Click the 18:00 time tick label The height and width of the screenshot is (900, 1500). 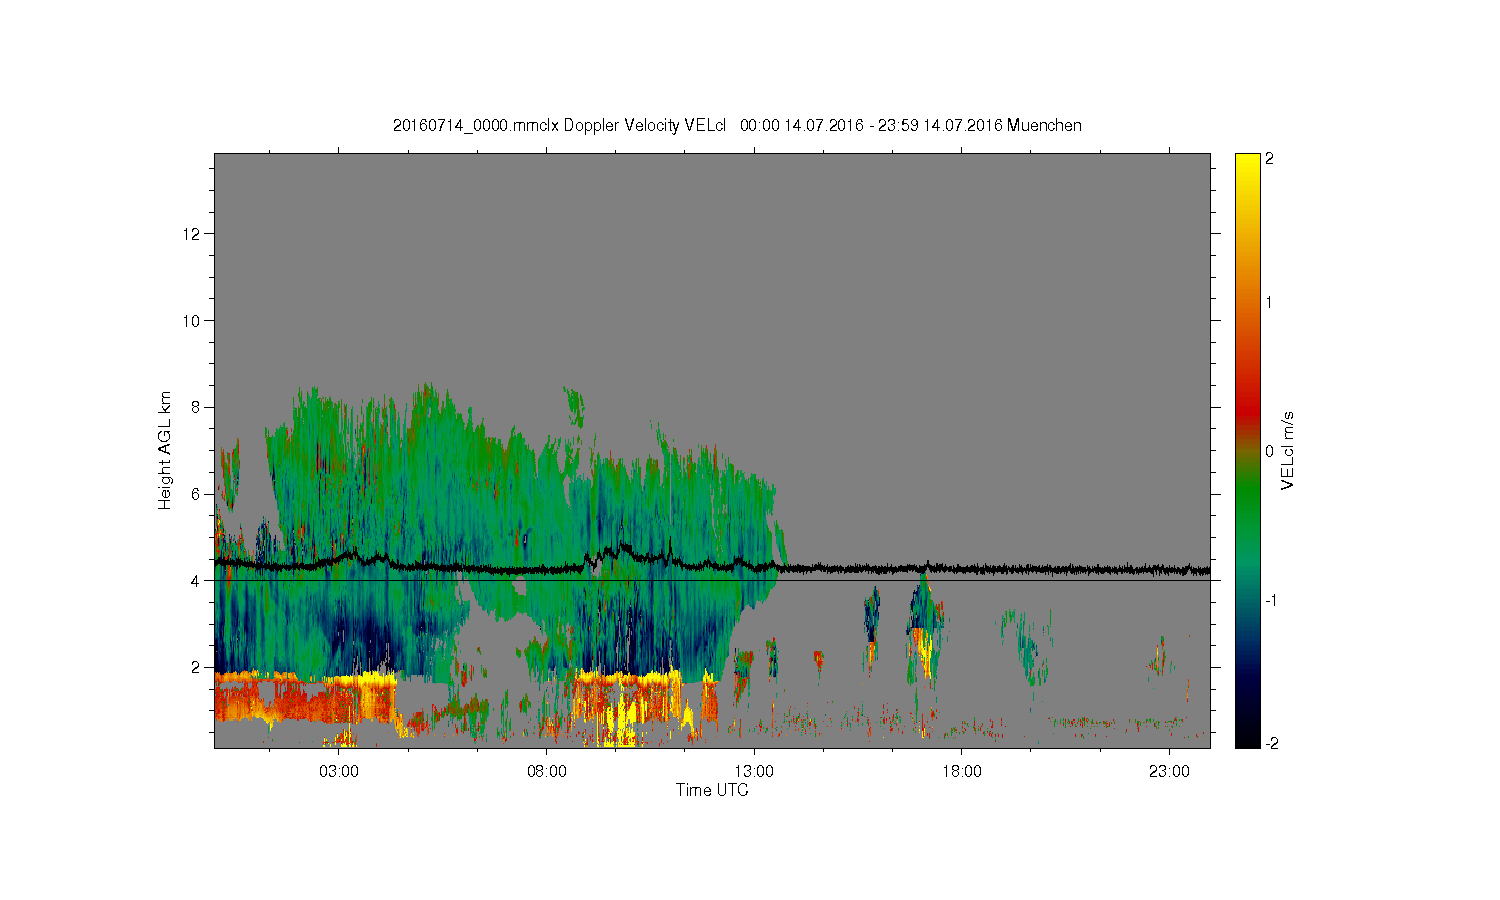[x=962, y=772]
